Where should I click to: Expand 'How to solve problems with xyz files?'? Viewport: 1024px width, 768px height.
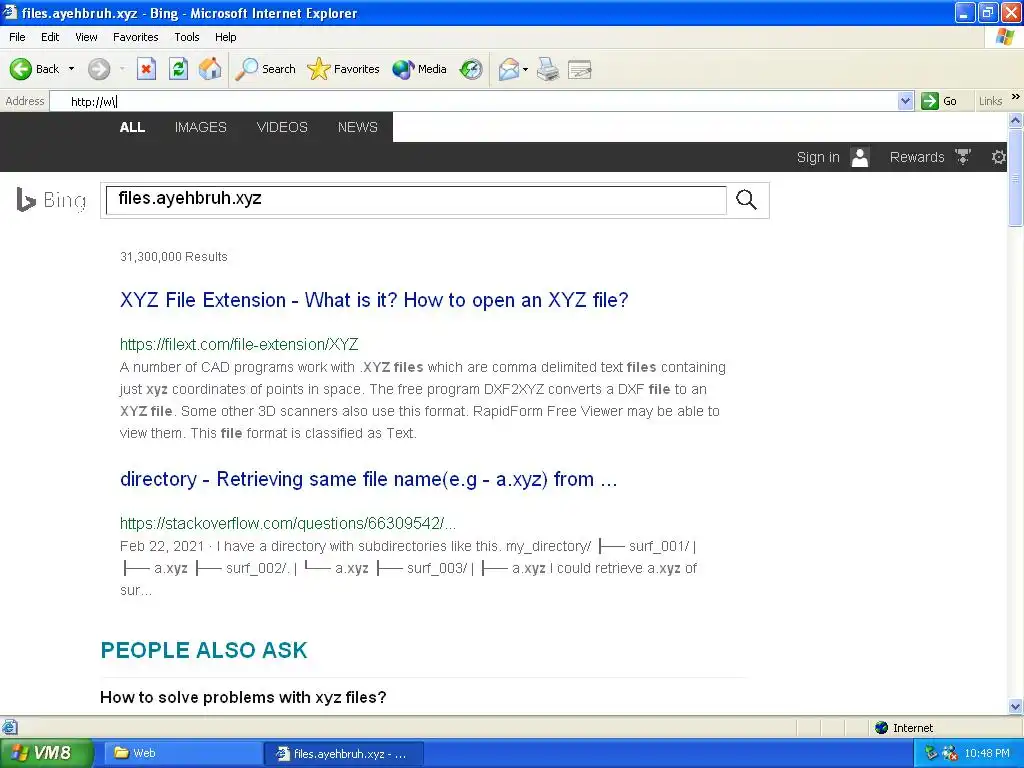(243, 697)
